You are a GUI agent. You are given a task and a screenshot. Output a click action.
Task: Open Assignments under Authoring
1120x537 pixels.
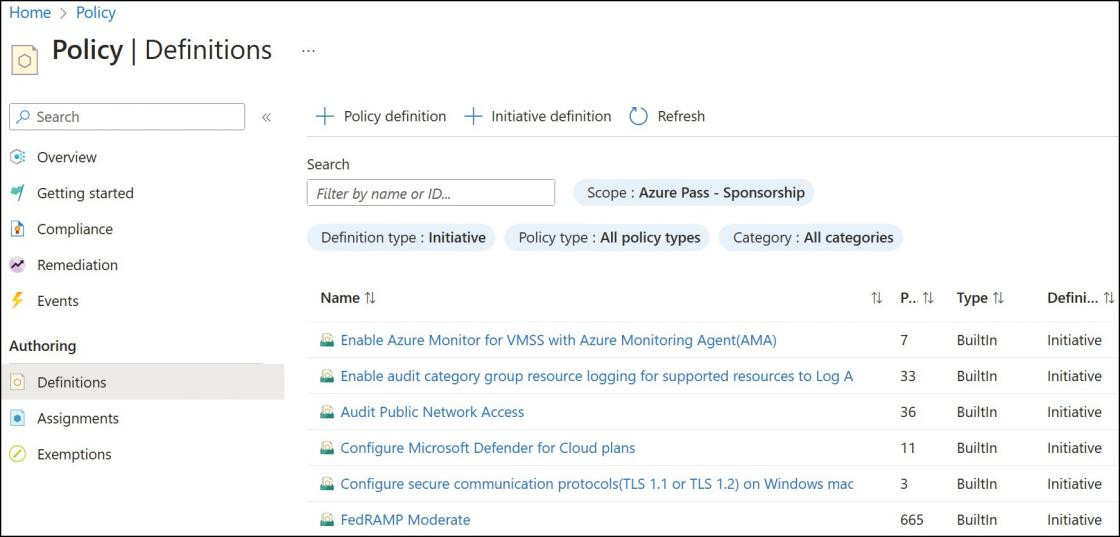78,418
